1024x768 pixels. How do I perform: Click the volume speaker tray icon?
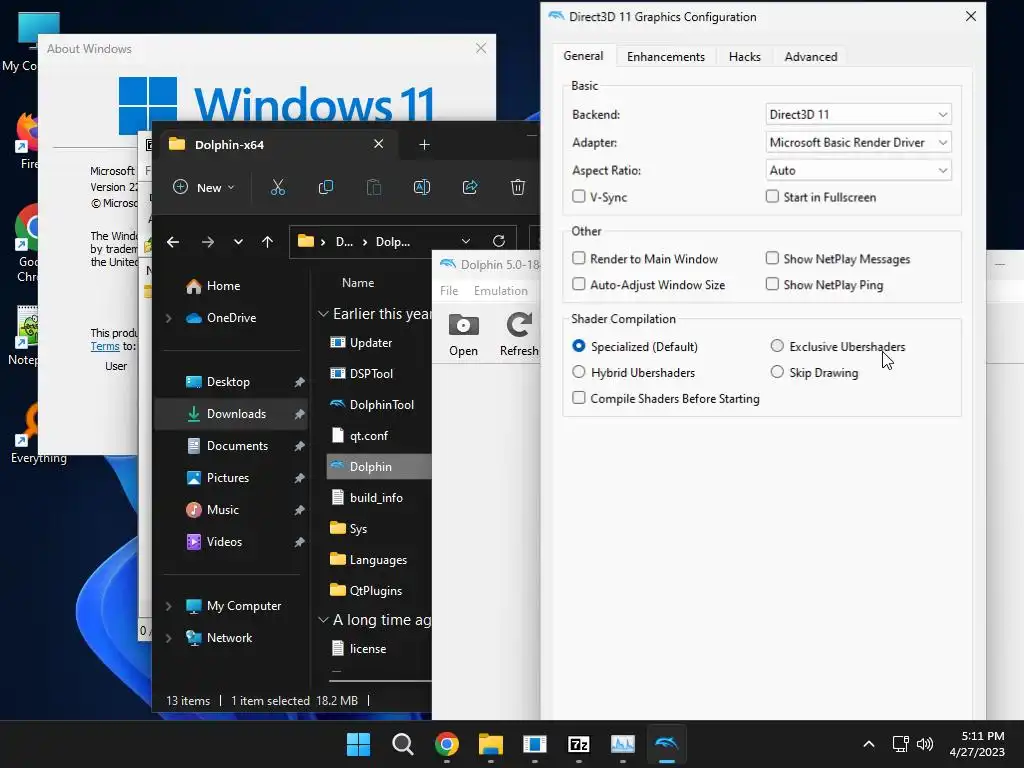(x=925, y=744)
